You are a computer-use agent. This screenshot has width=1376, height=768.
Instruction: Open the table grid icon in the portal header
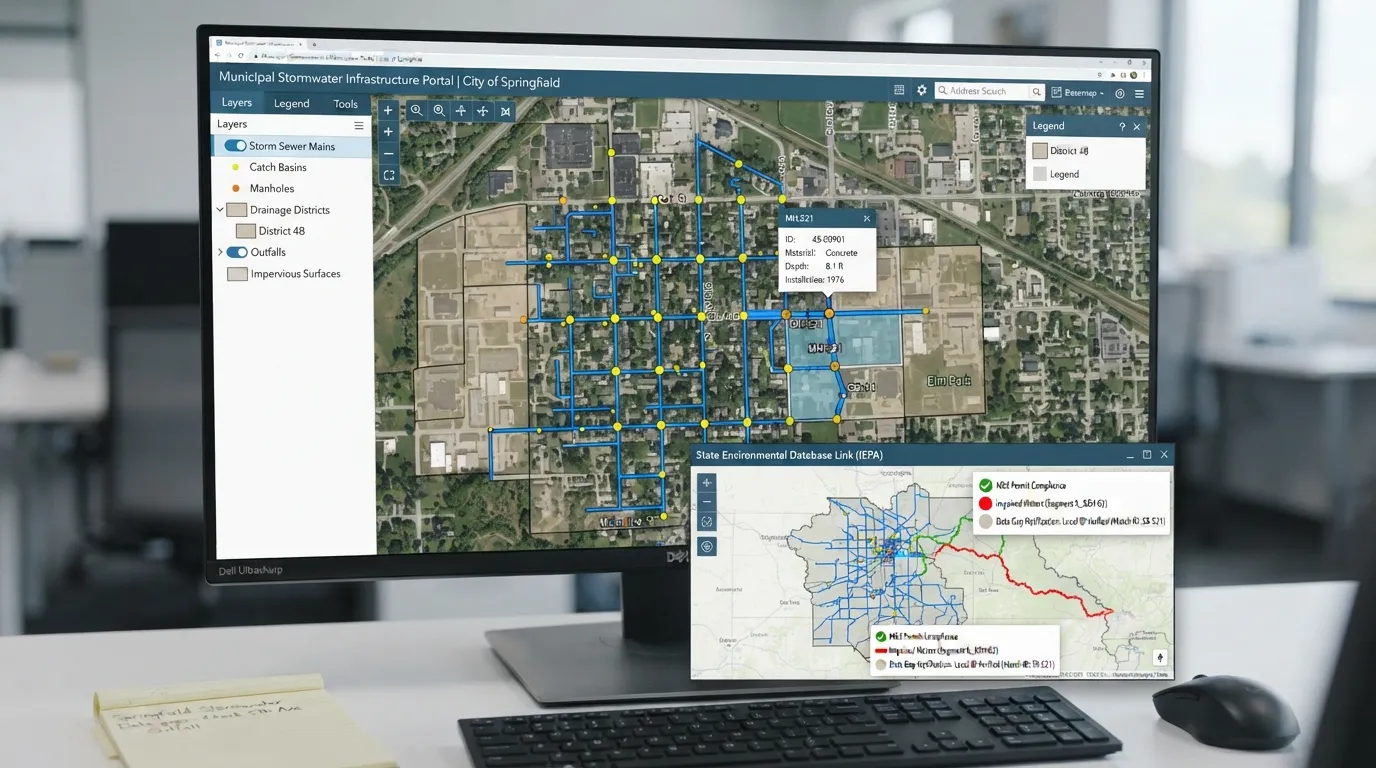[899, 91]
